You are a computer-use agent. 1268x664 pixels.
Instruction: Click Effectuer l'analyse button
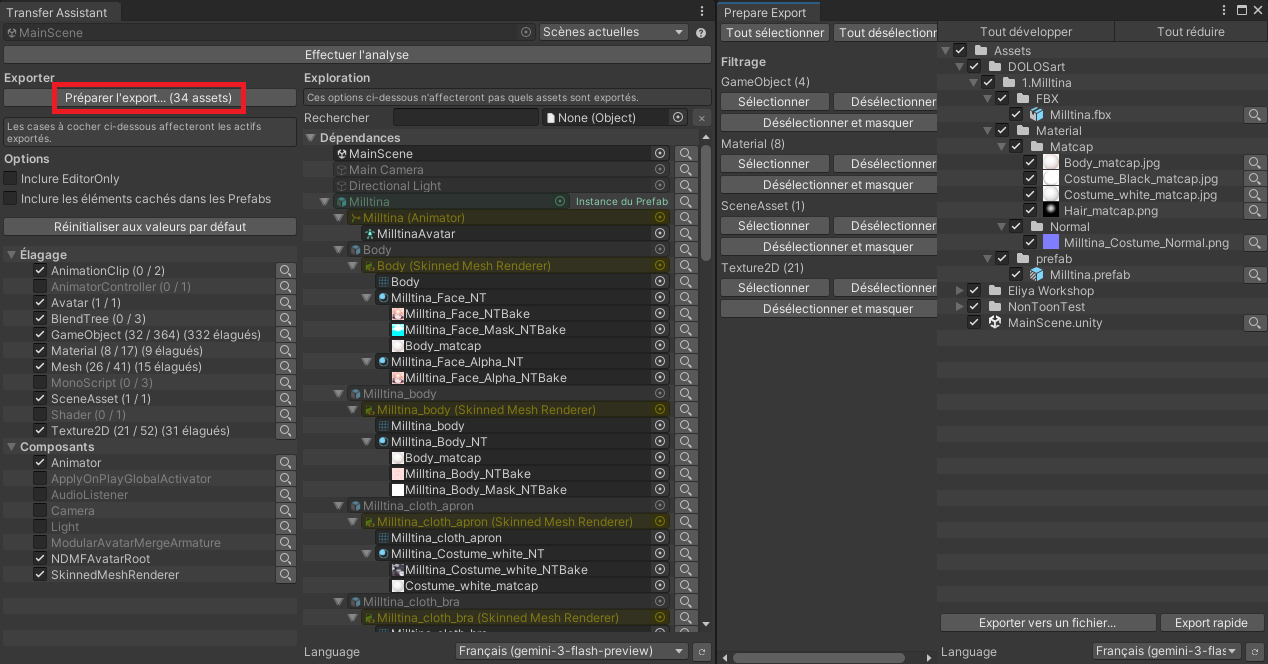pyautogui.click(x=357, y=54)
